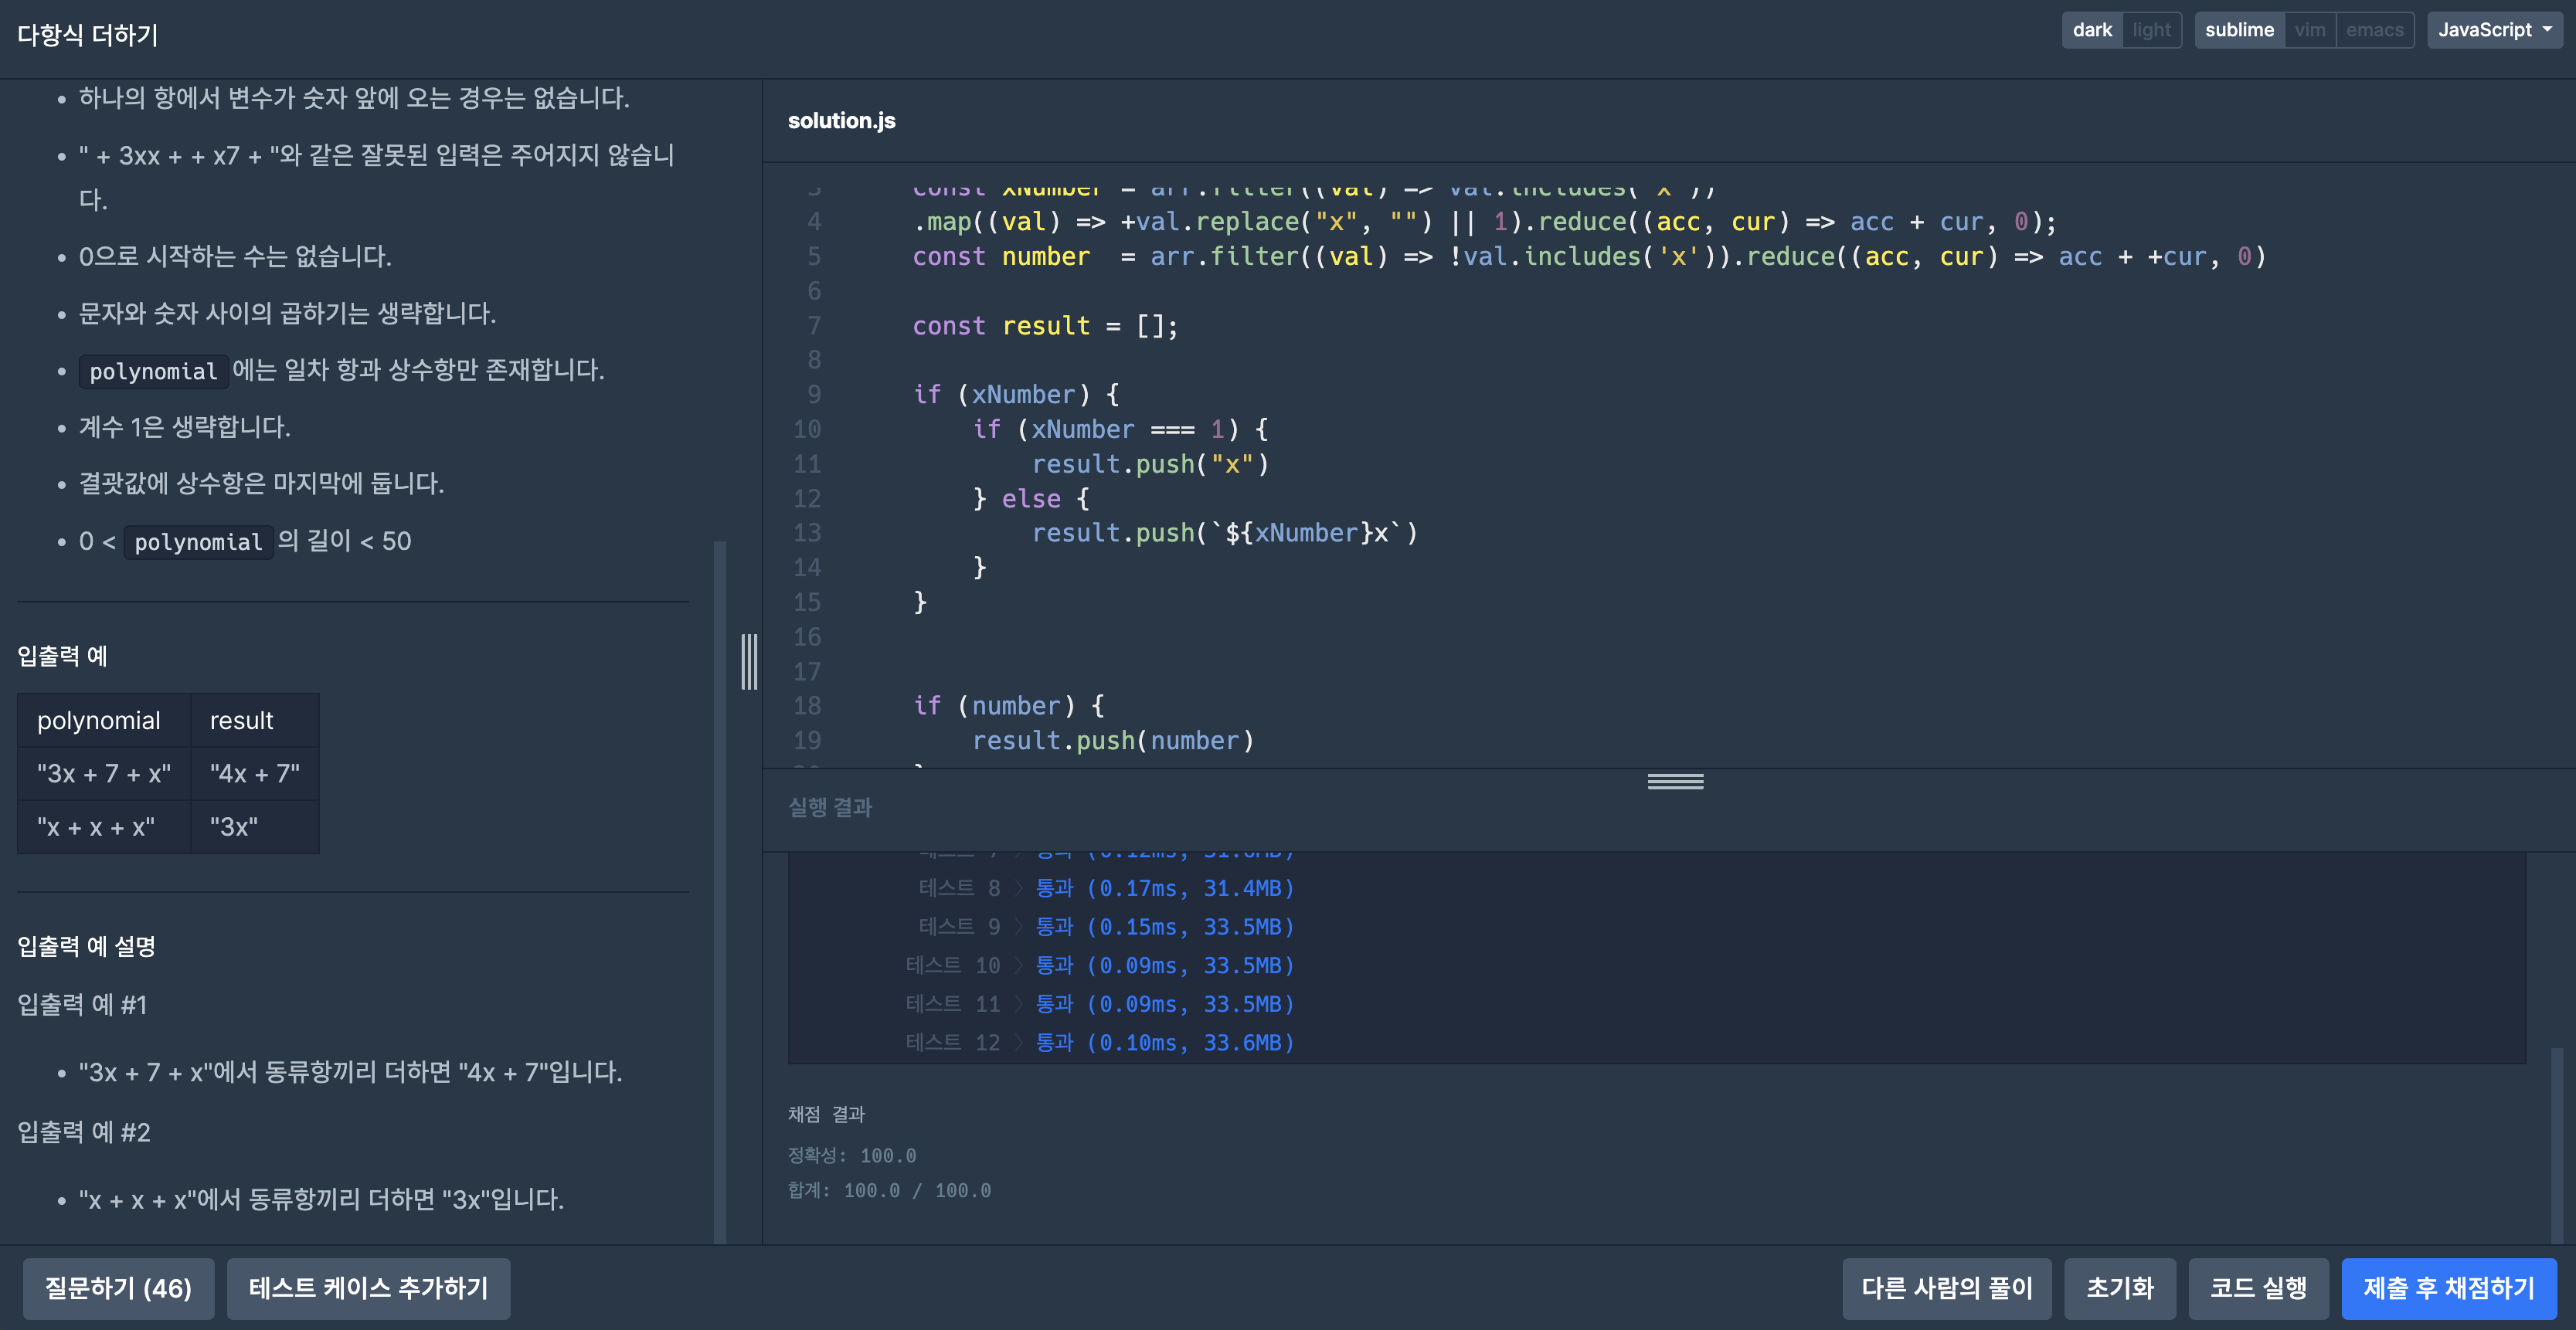The width and height of the screenshot is (2576, 1330).
Task: Open the solution.js file tab
Action: pos(841,121)
